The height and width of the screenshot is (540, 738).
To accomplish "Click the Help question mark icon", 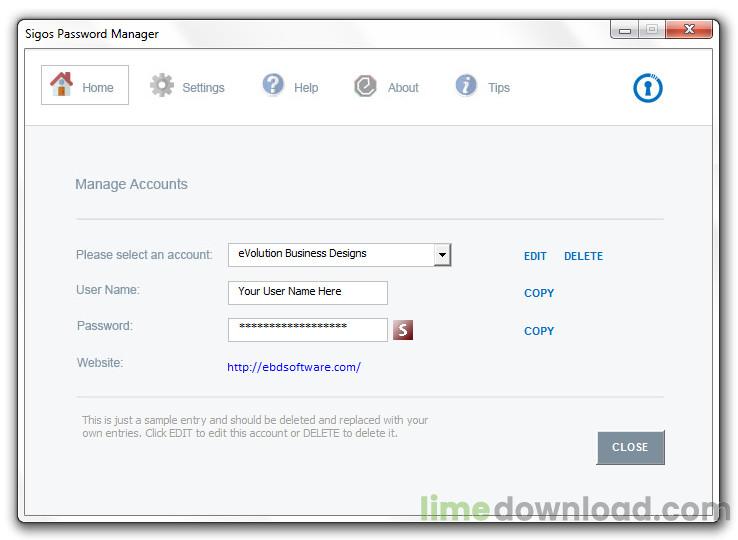I will tap(273, 85).
